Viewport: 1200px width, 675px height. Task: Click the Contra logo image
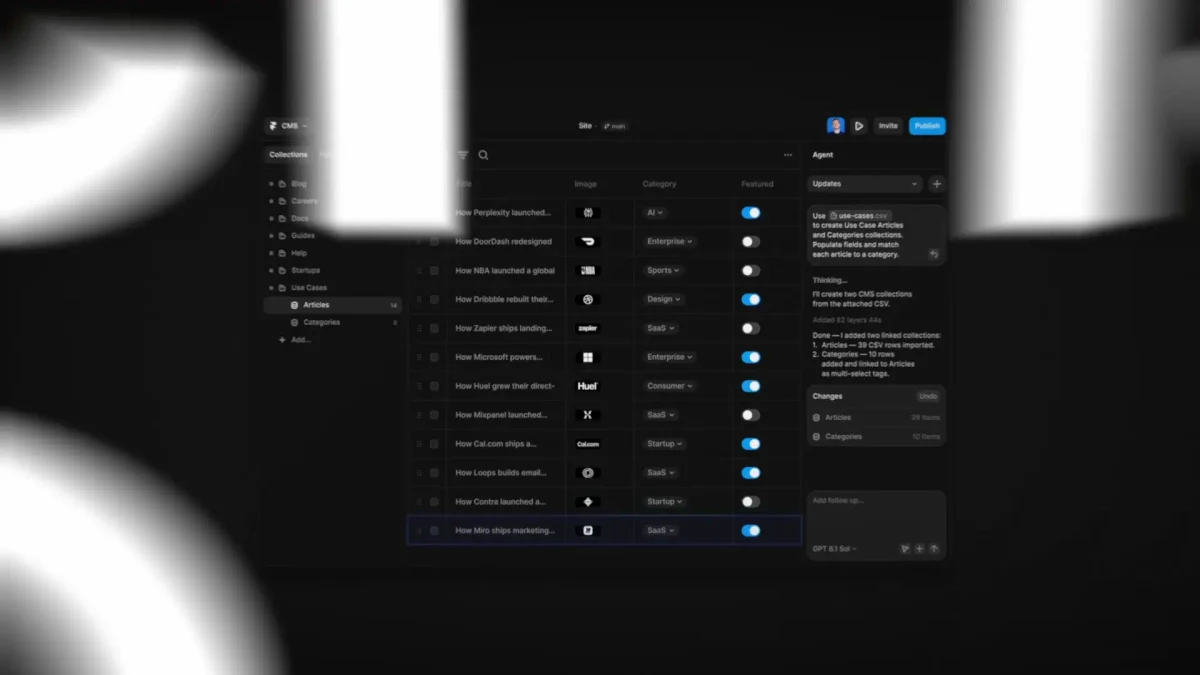(x=588, y=502)
